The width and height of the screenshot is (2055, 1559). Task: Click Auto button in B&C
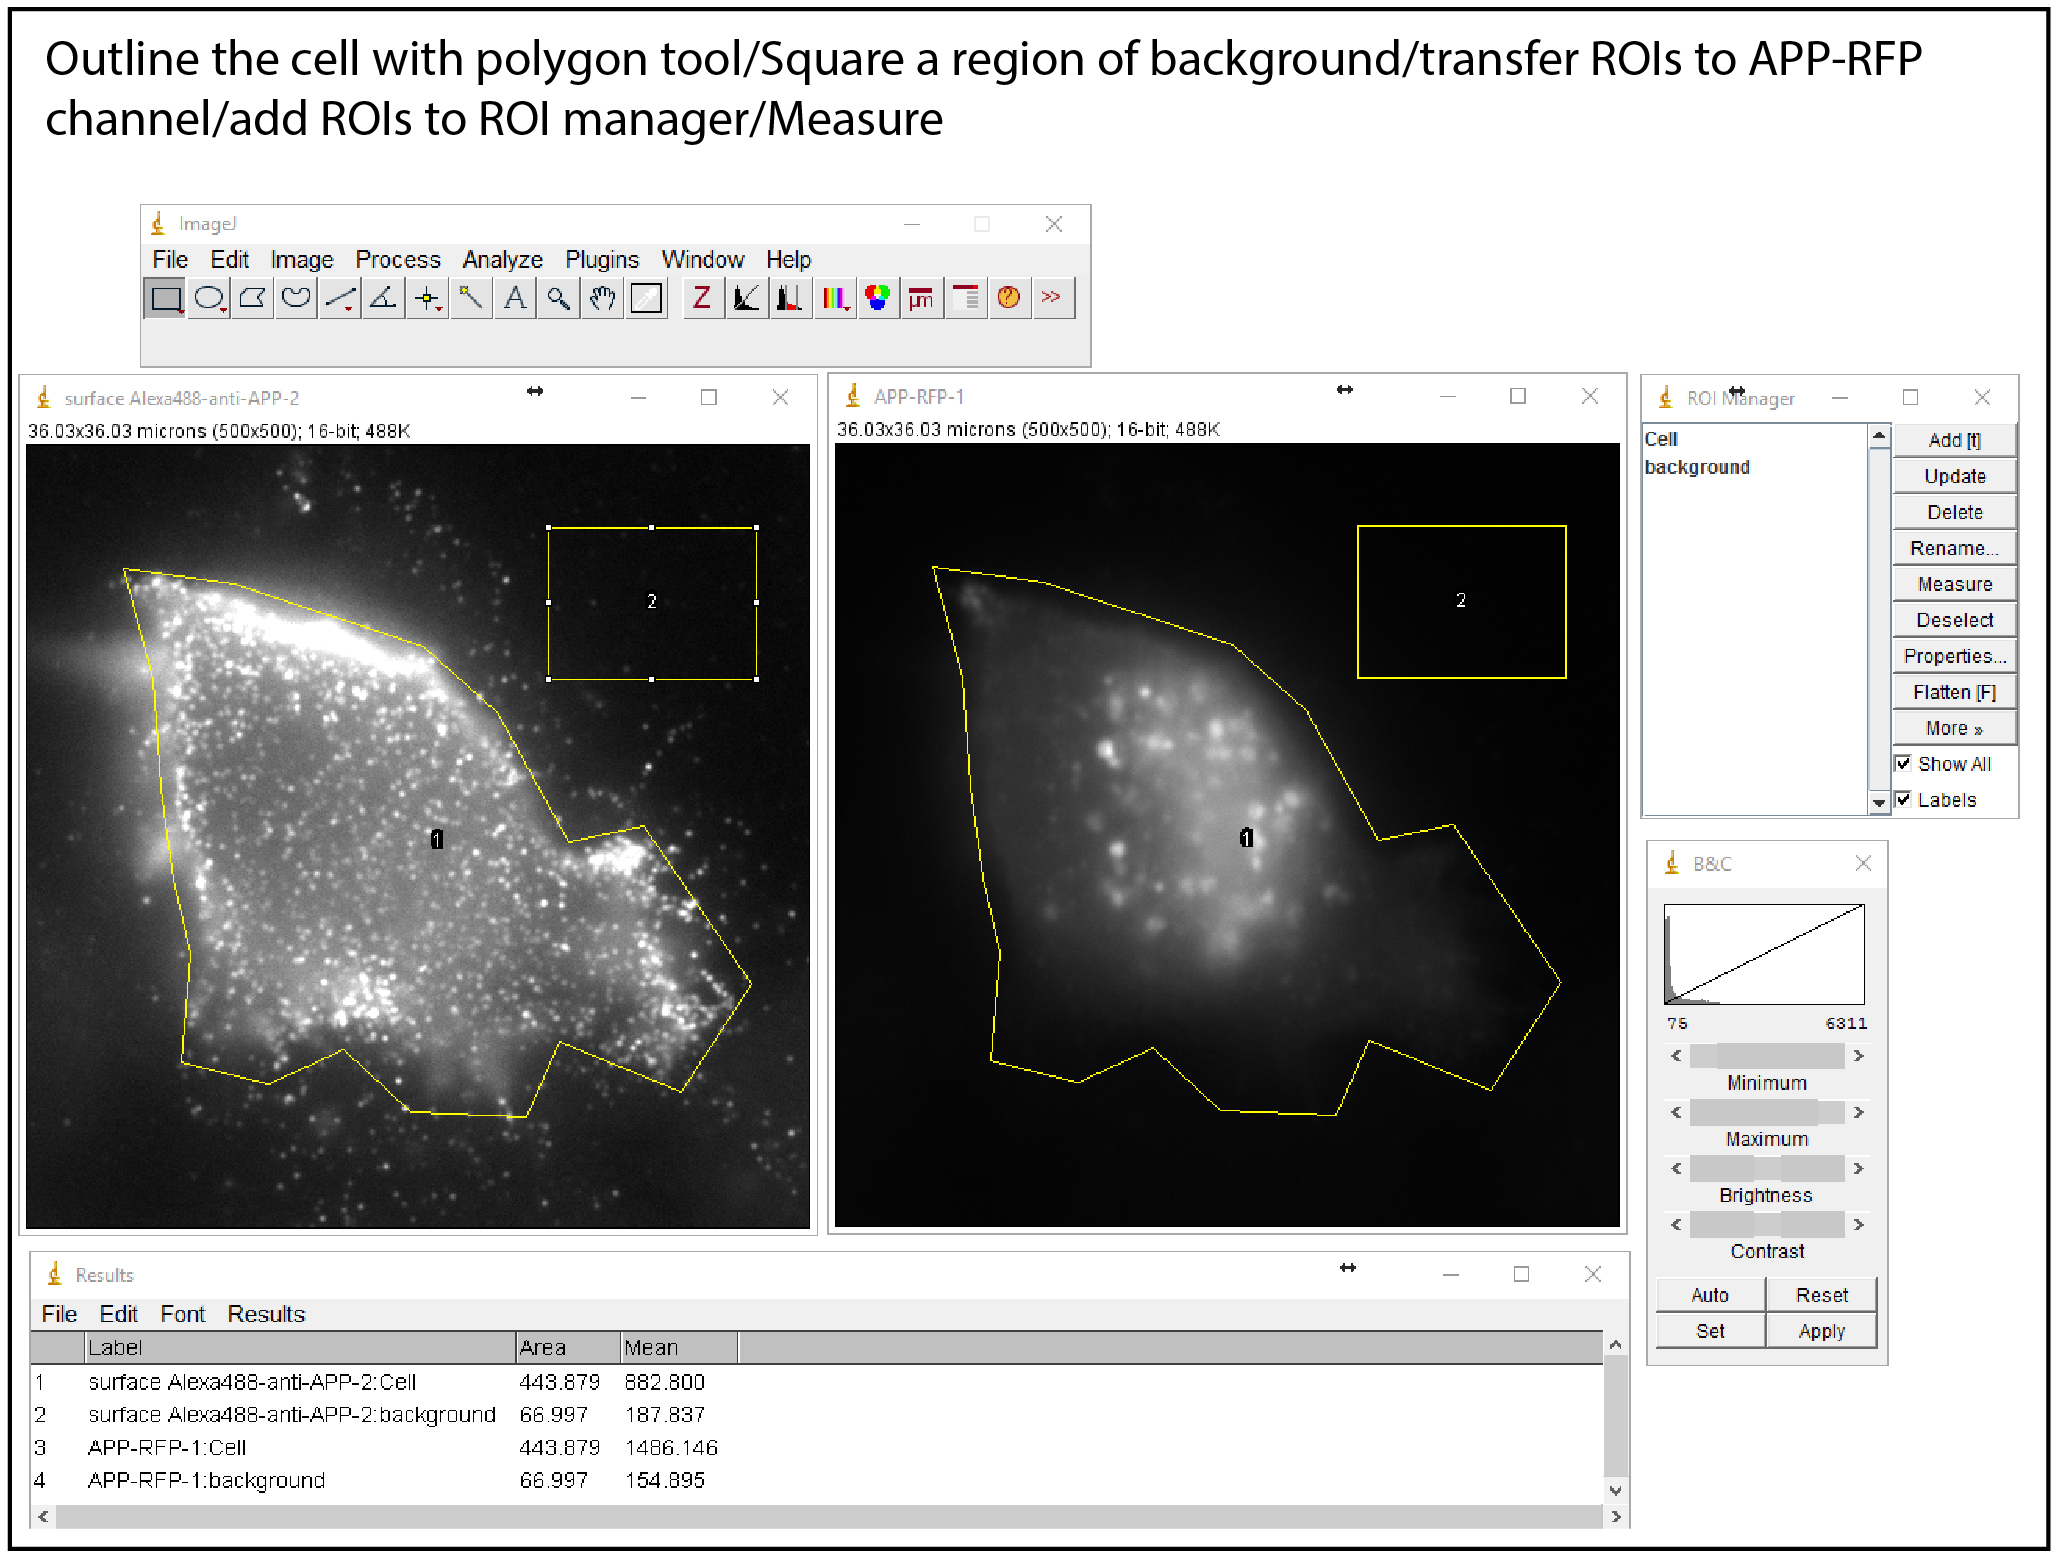[x=1710, y=1296]
